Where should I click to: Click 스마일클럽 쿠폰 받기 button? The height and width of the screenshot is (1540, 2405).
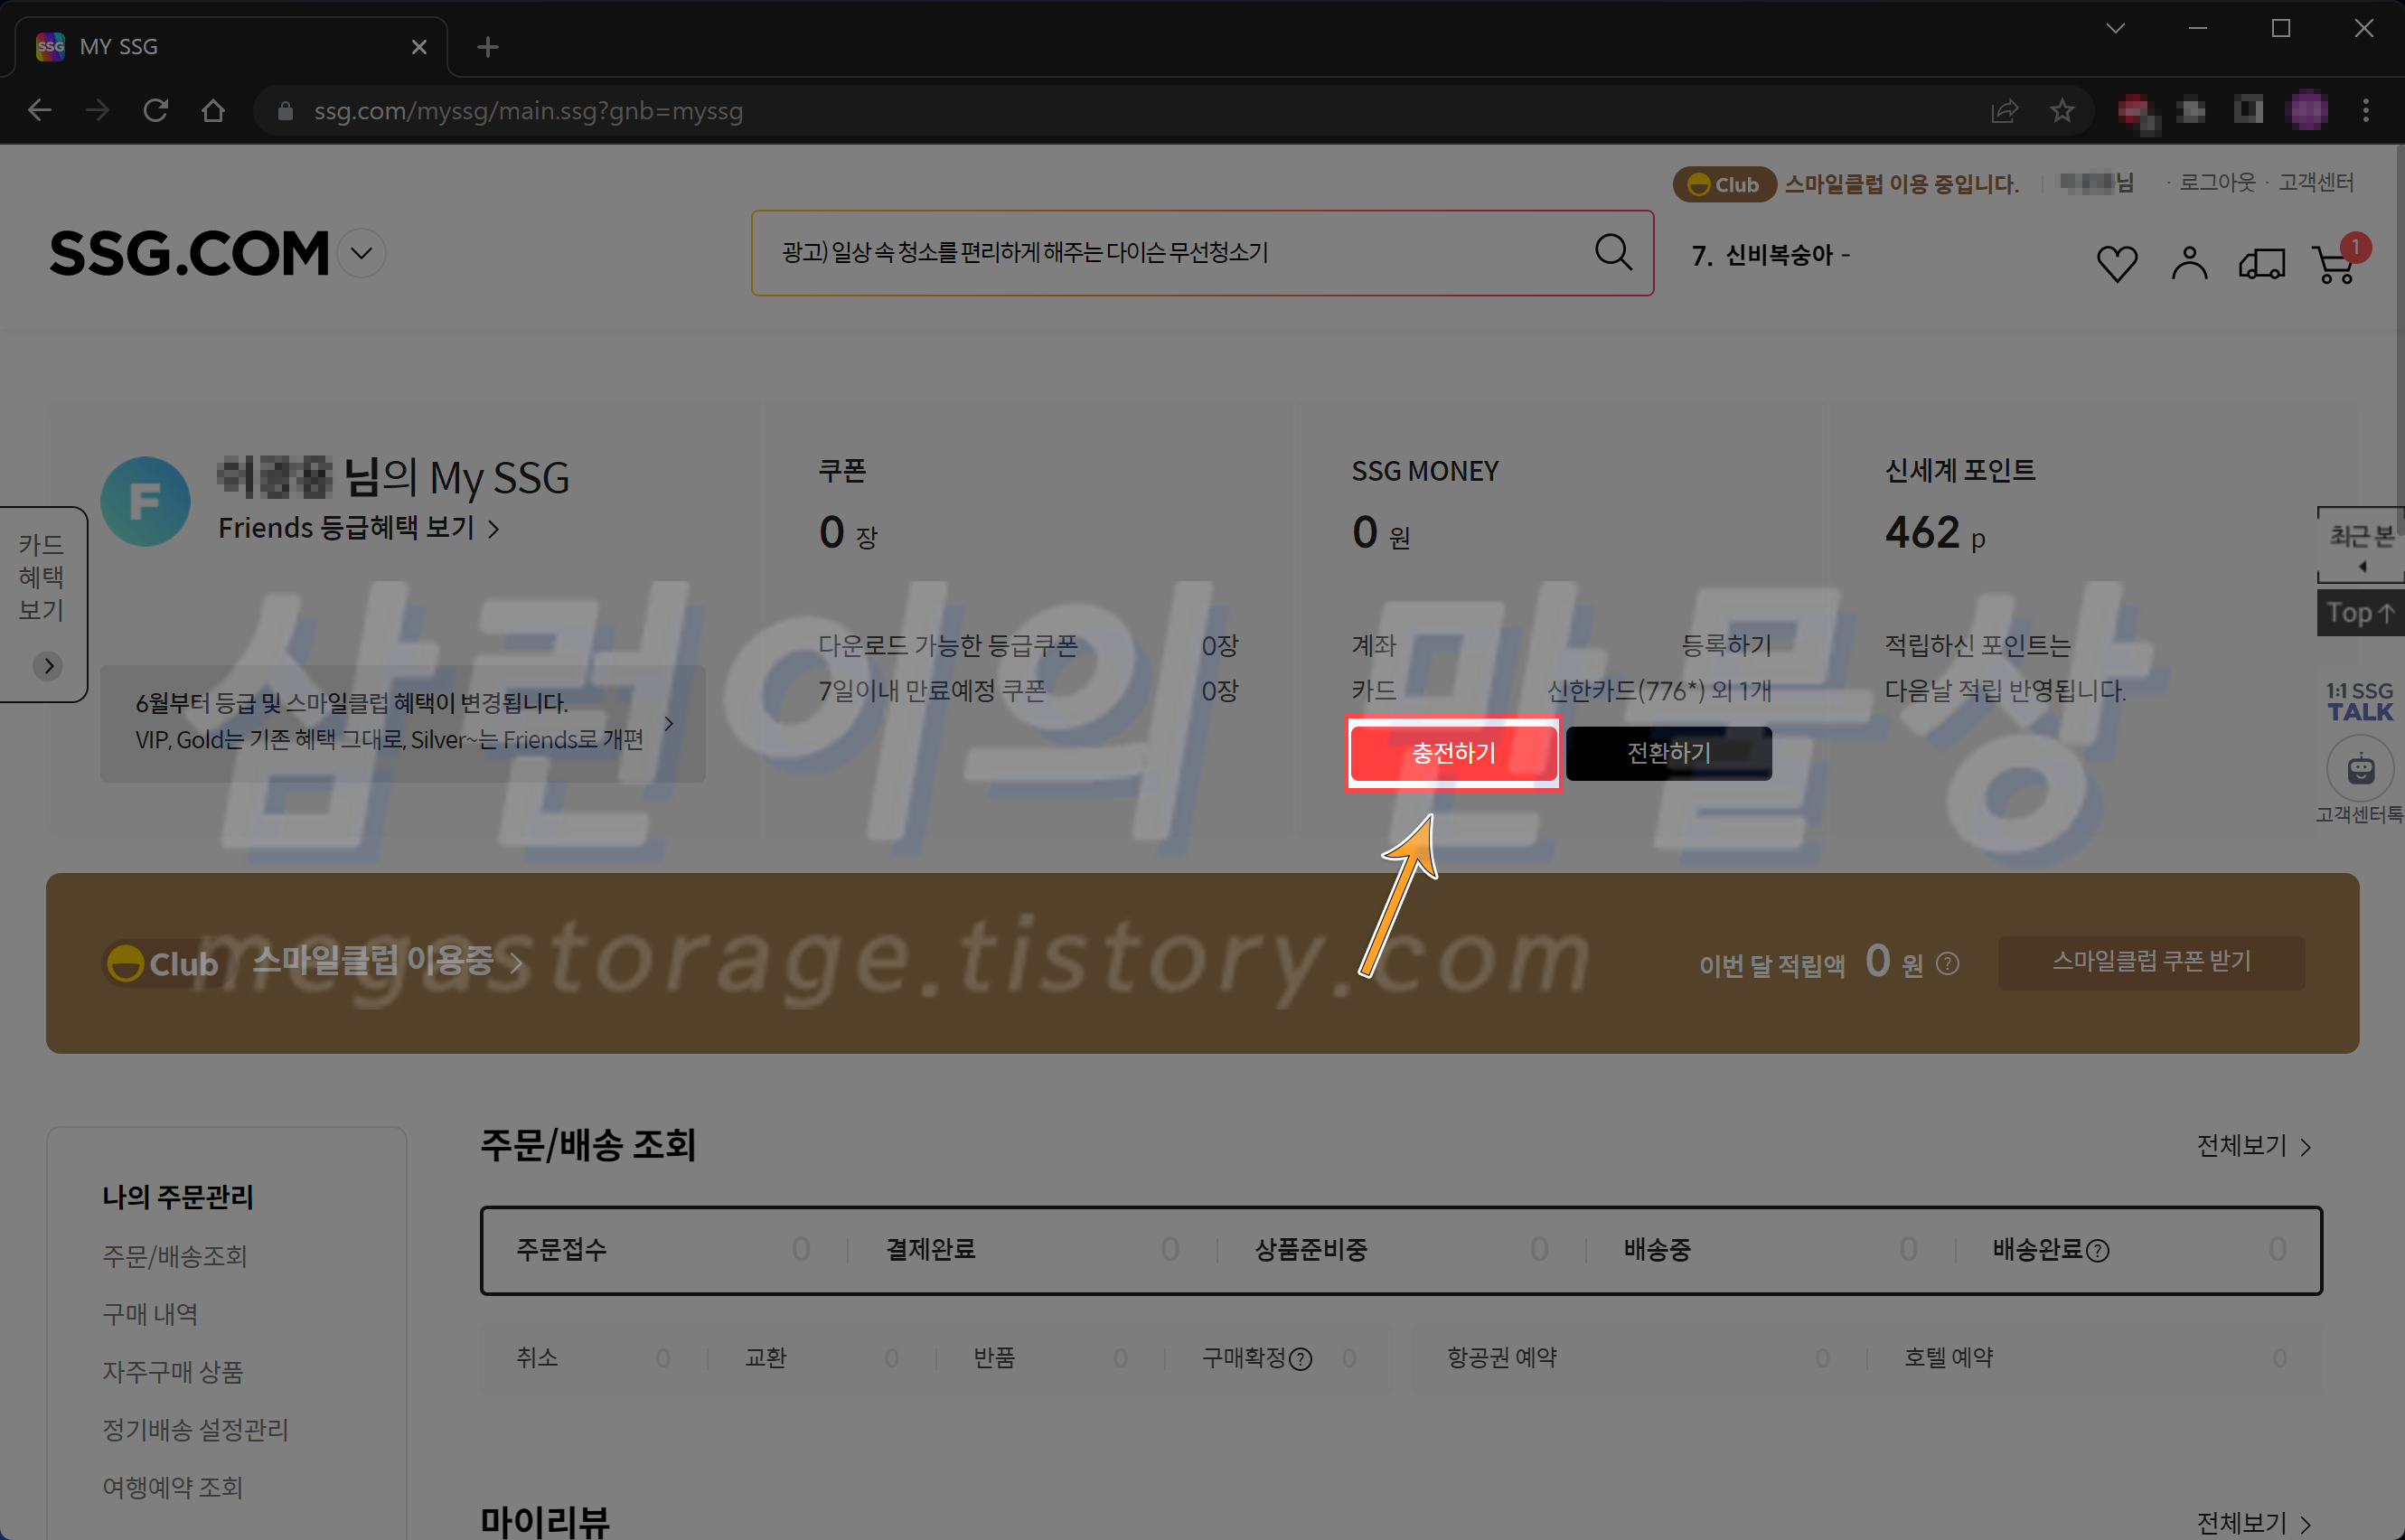tap(2151, 962)
